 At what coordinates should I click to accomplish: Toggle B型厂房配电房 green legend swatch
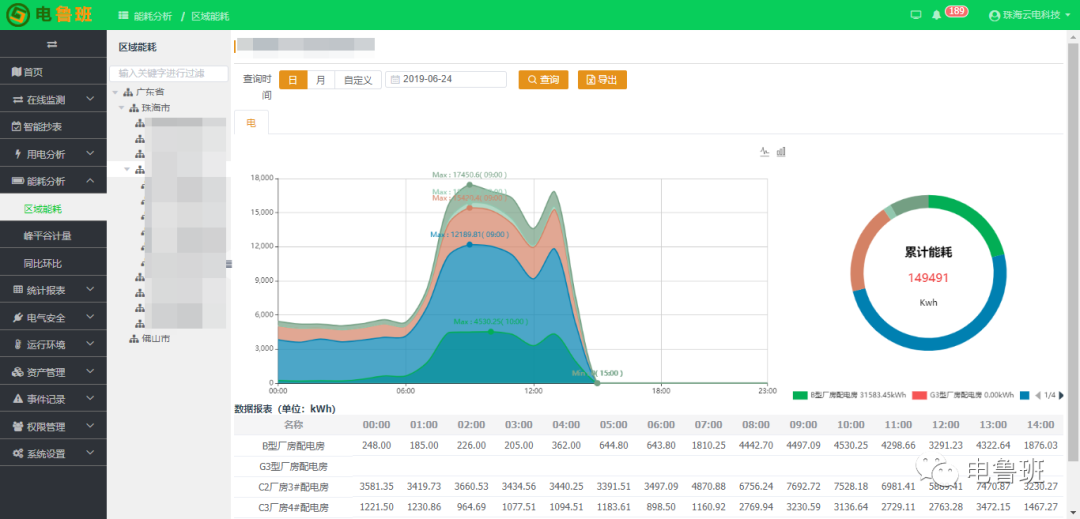click(x=799, y=395)
